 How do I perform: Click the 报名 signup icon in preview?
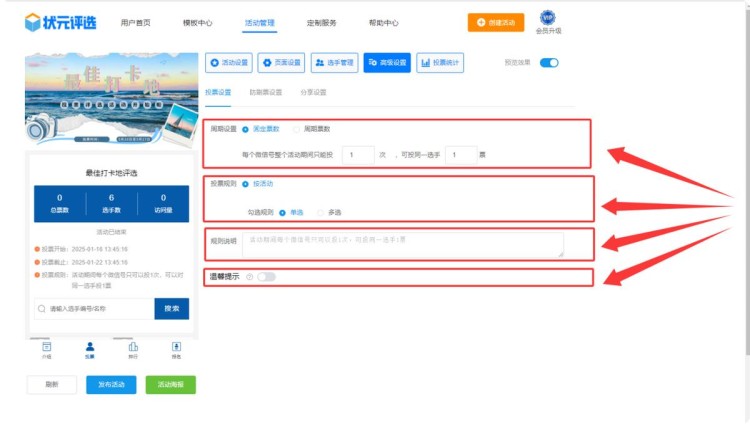click(176, 346)
